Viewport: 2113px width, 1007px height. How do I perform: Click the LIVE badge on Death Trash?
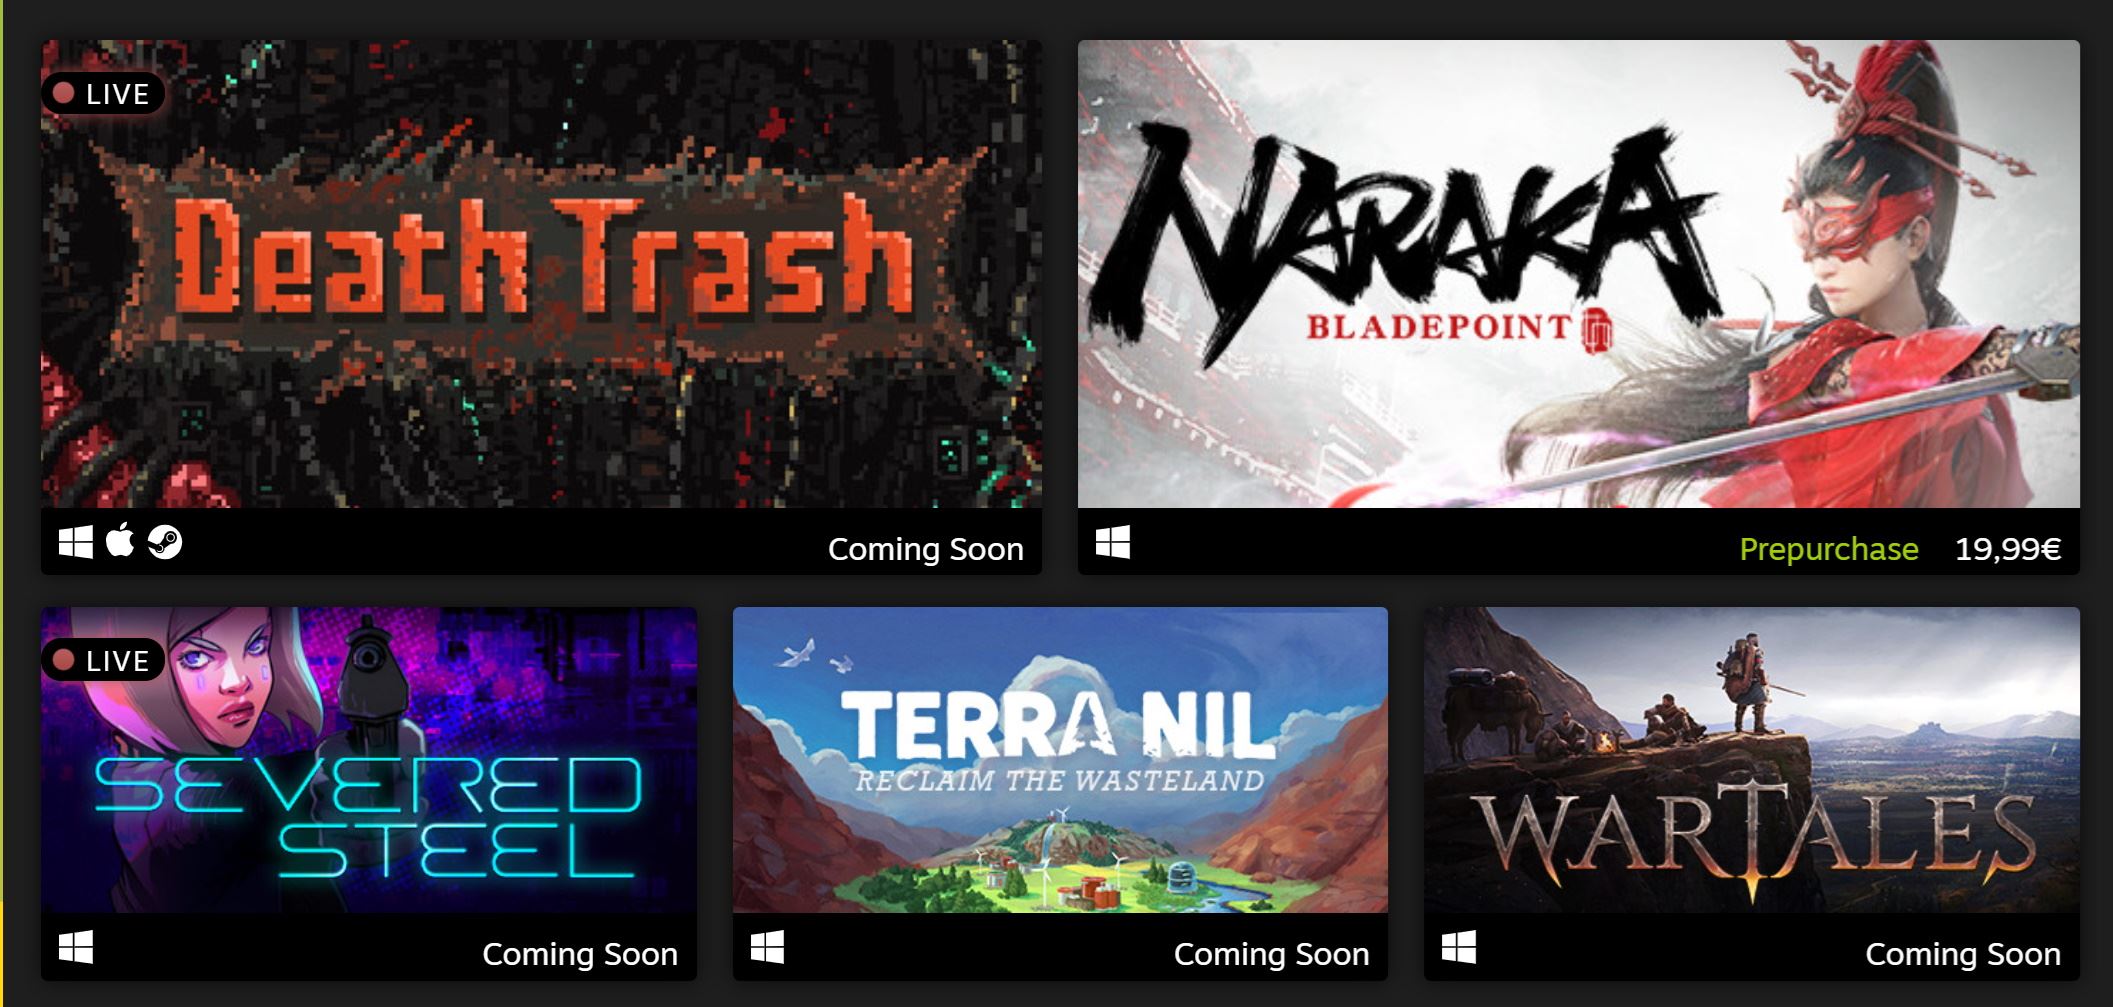coord(103,94)
